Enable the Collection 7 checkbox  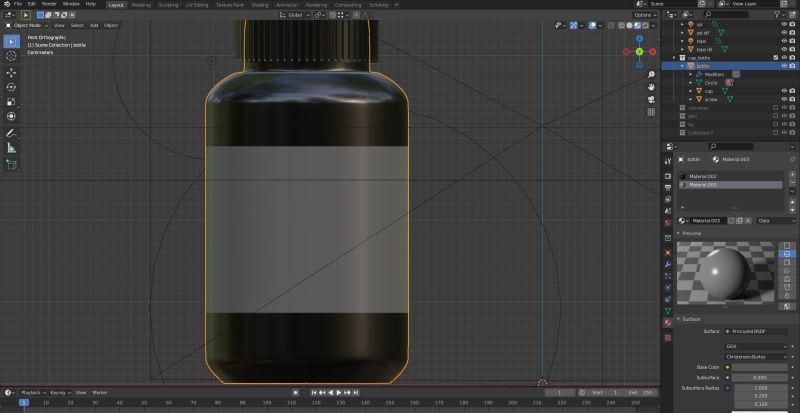click(776, 133)
